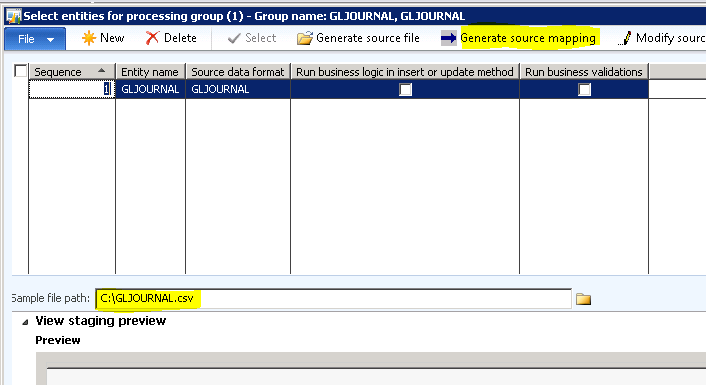
Task: Click the Sample file path input field
Action: pos(333,299)
